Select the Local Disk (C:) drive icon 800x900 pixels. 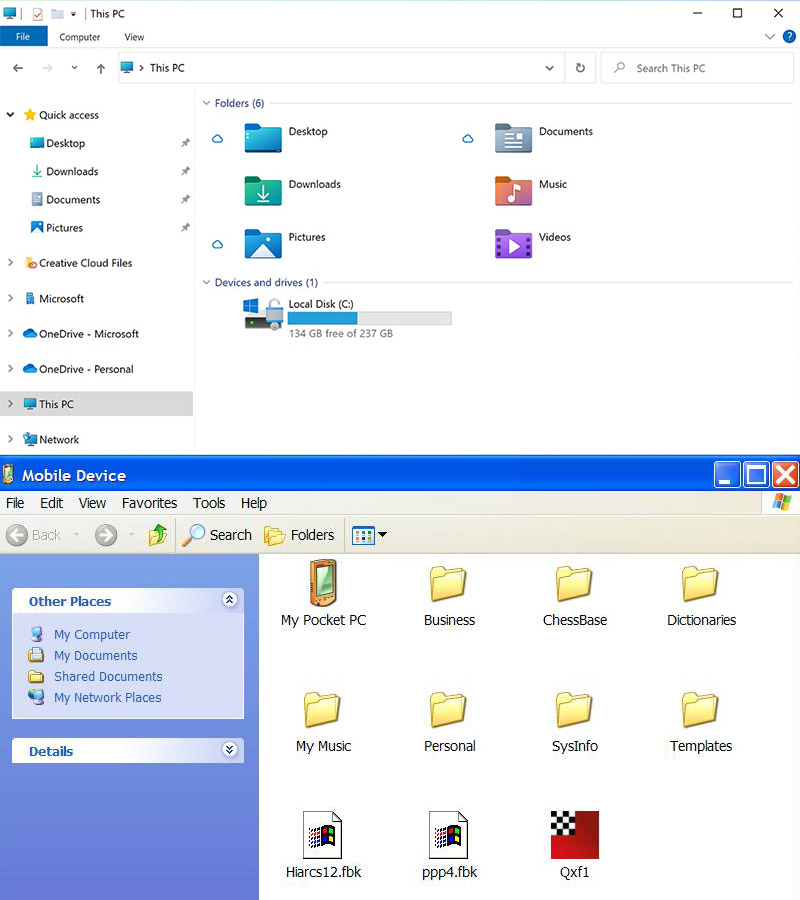(263, 313)
